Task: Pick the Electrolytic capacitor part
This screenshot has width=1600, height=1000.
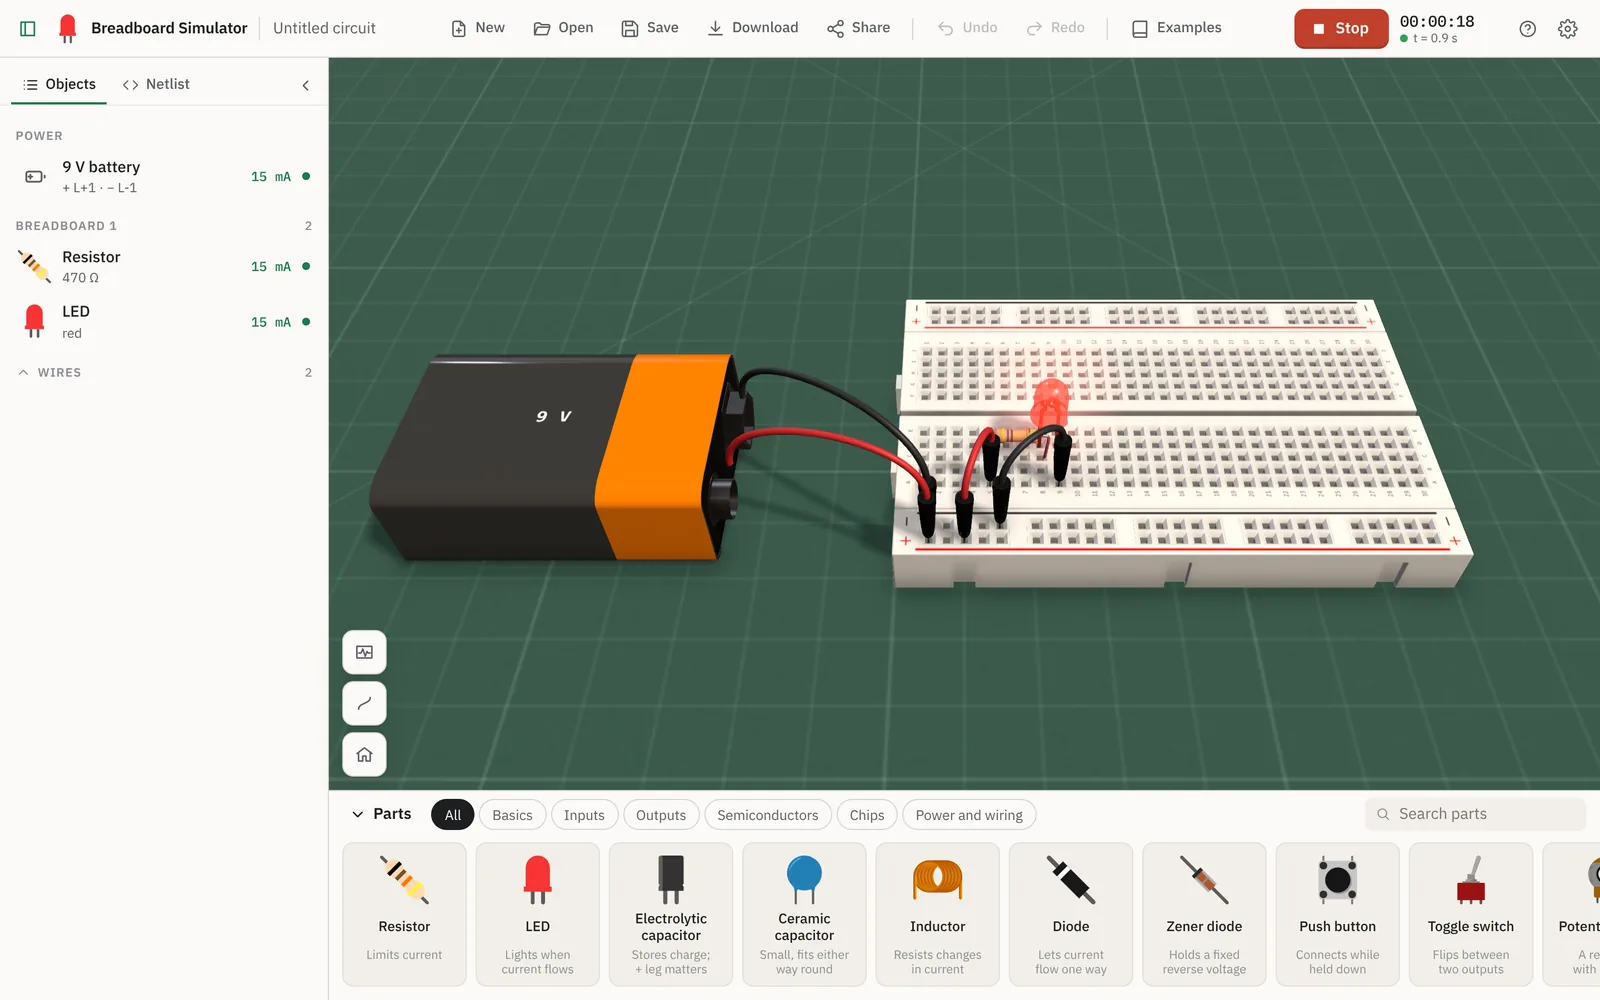Action: pos(670,914)
